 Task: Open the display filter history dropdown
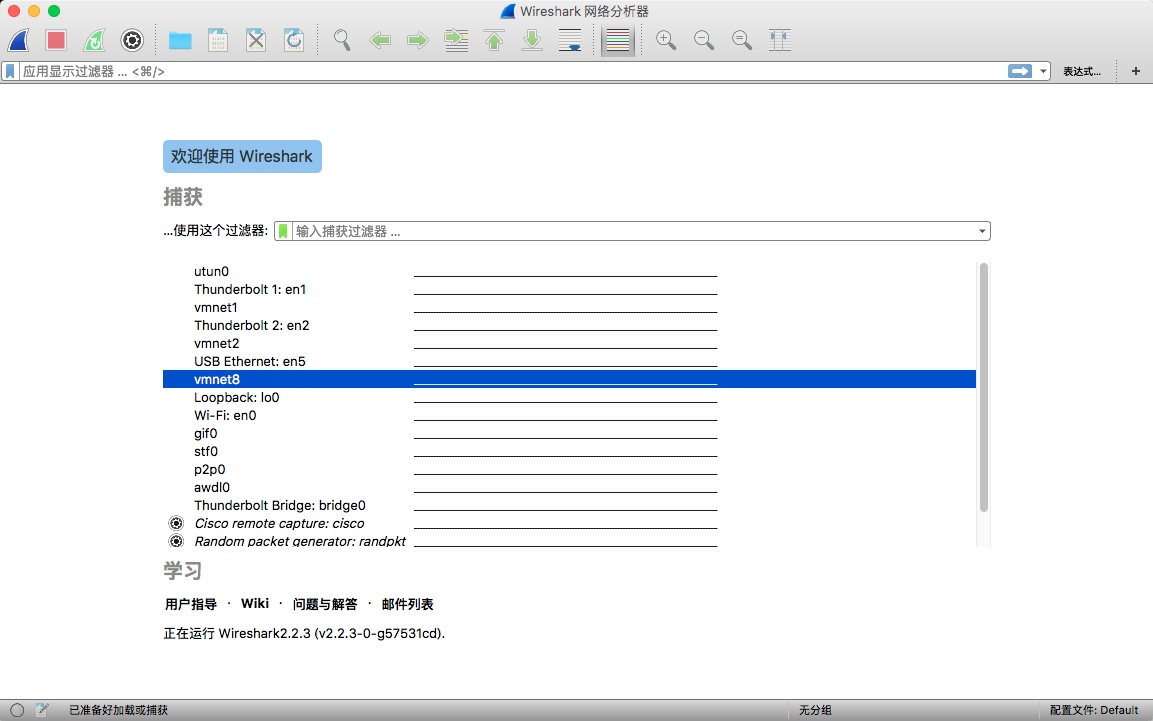click(x=1043, y=71)
